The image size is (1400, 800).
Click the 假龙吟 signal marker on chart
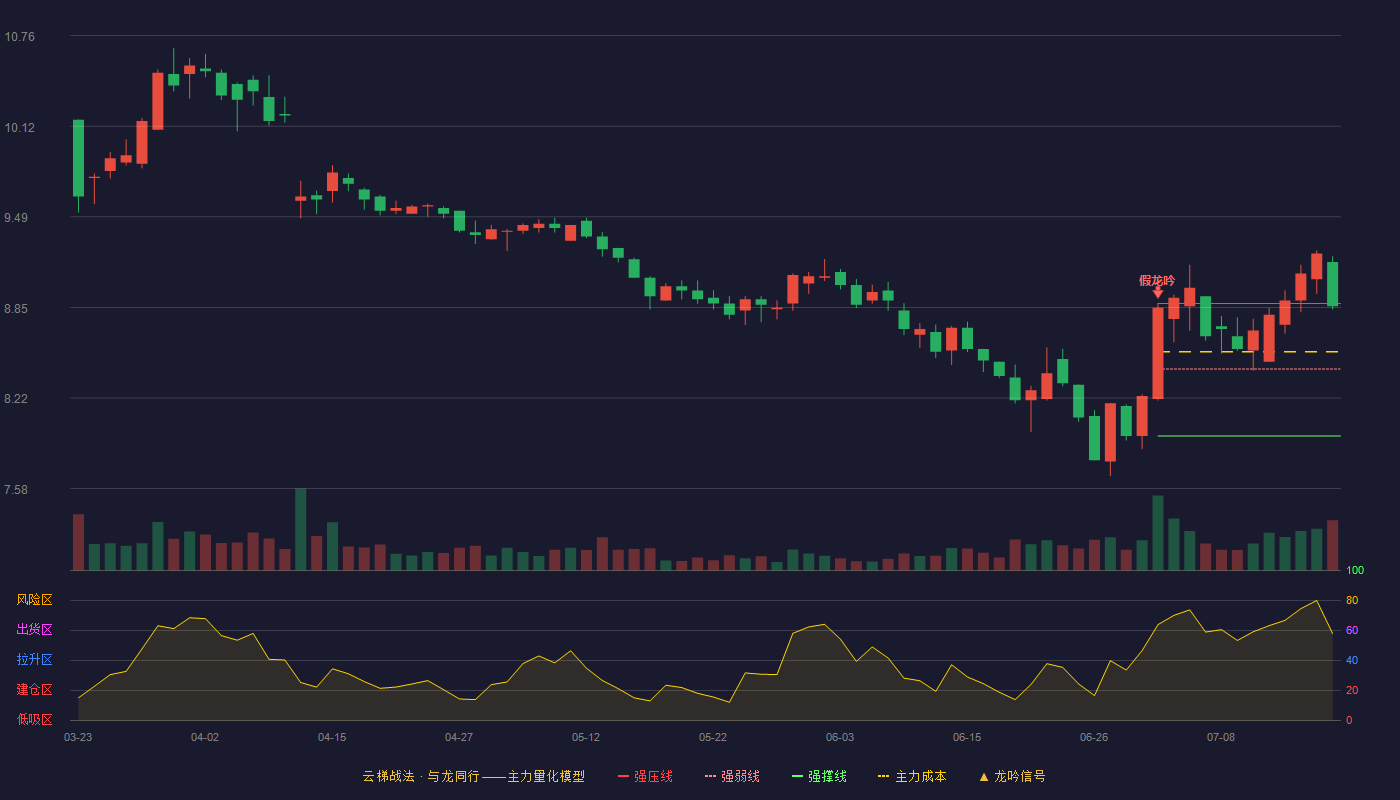1157,281
